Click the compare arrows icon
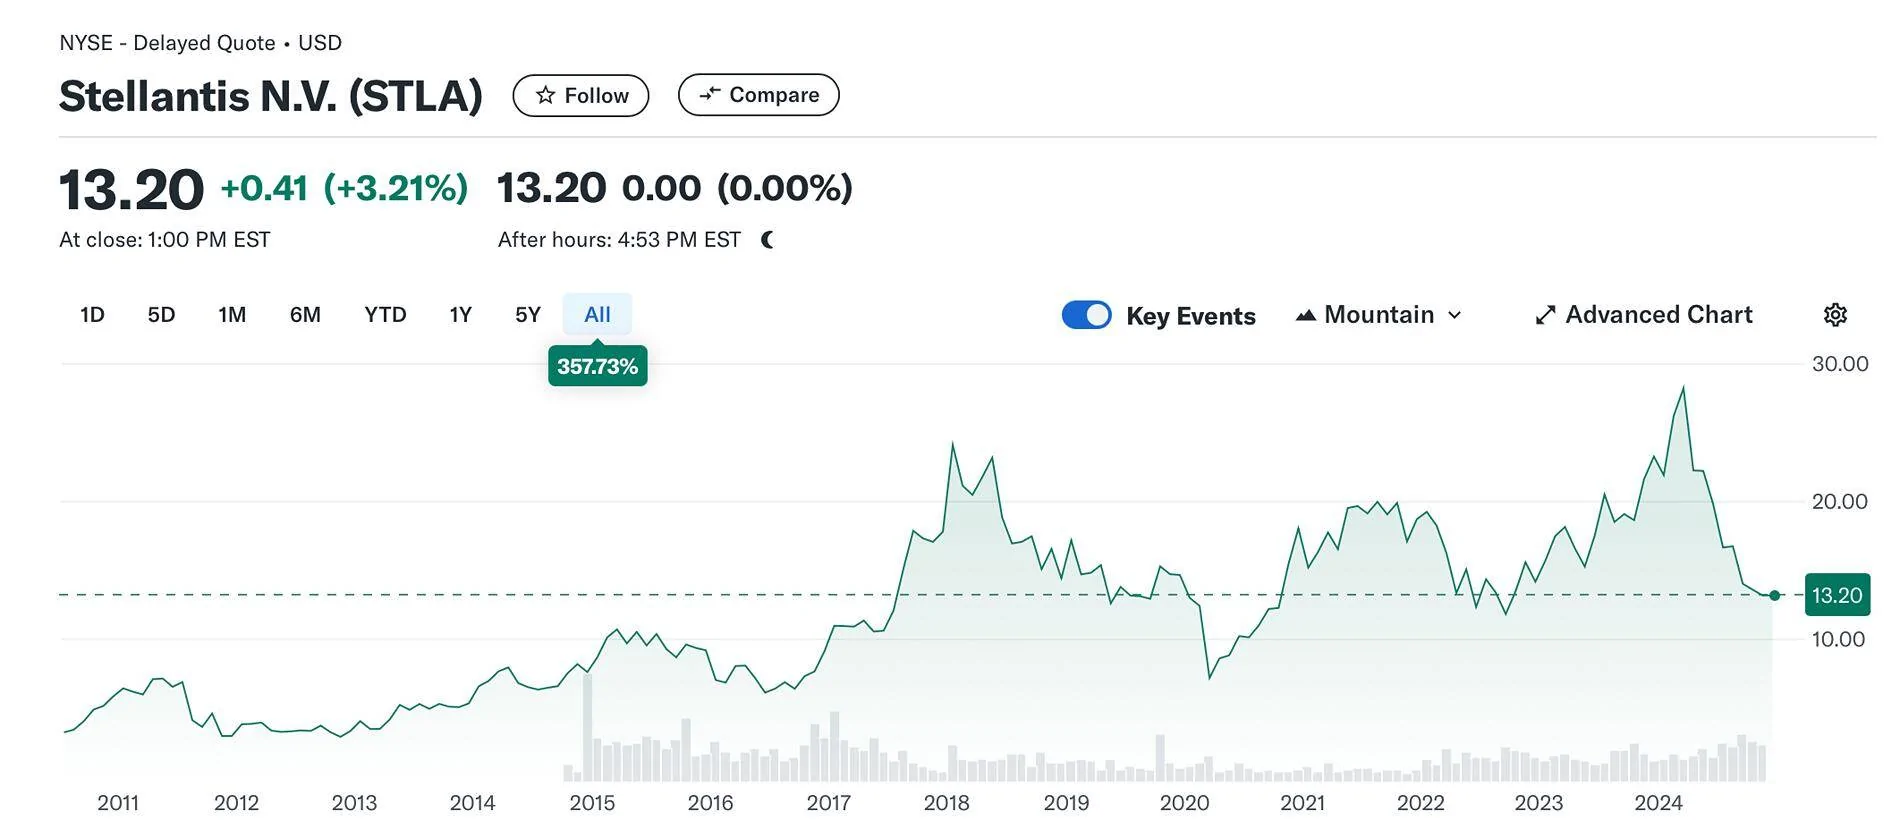This screenshot has width=1900, height=837. (710, 94)
